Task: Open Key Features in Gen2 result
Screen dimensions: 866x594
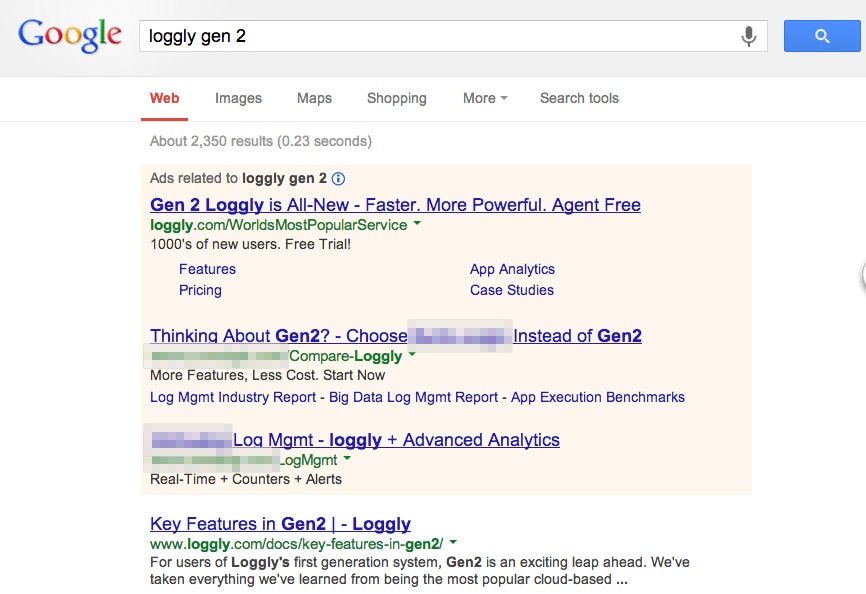Action: coord(280,524)
